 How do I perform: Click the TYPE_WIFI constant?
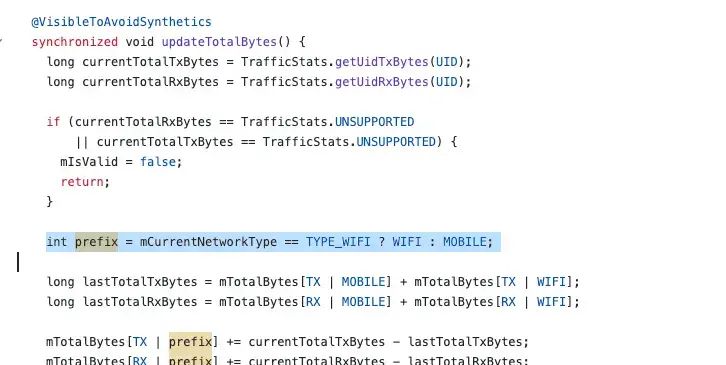338,242
